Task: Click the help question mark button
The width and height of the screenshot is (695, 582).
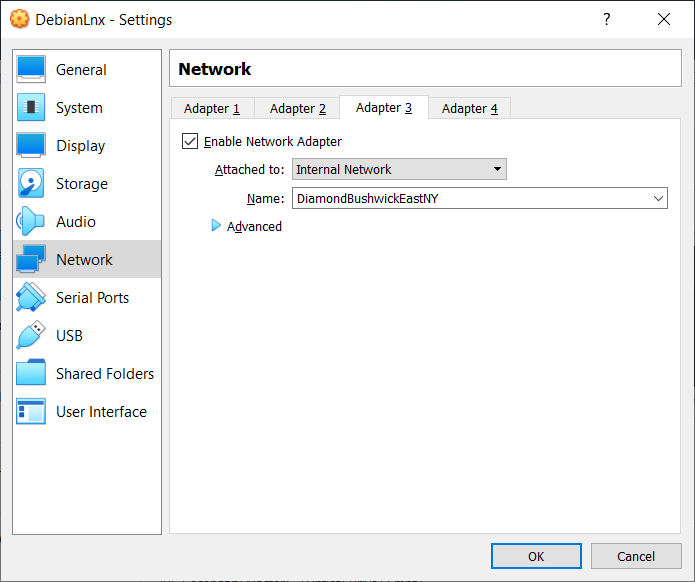Action: (x=607, y=19)
